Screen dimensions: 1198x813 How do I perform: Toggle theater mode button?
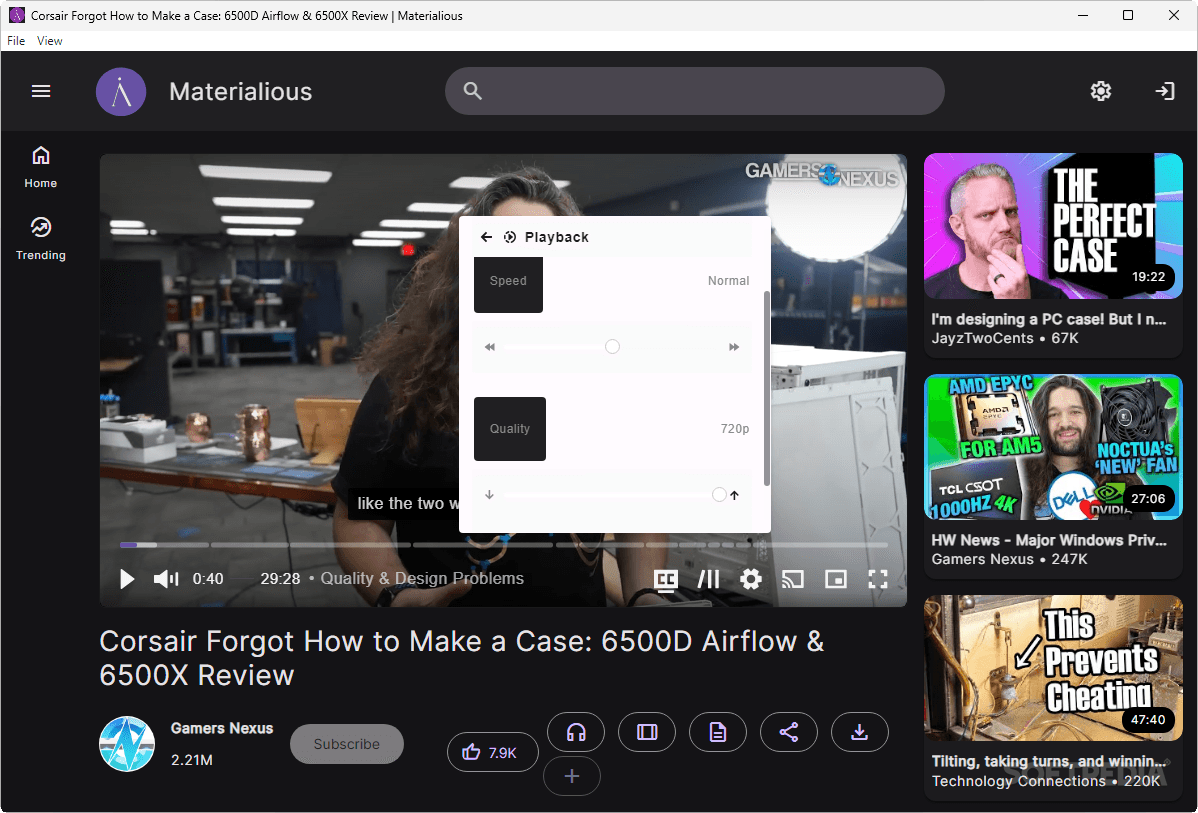[647, 732]
